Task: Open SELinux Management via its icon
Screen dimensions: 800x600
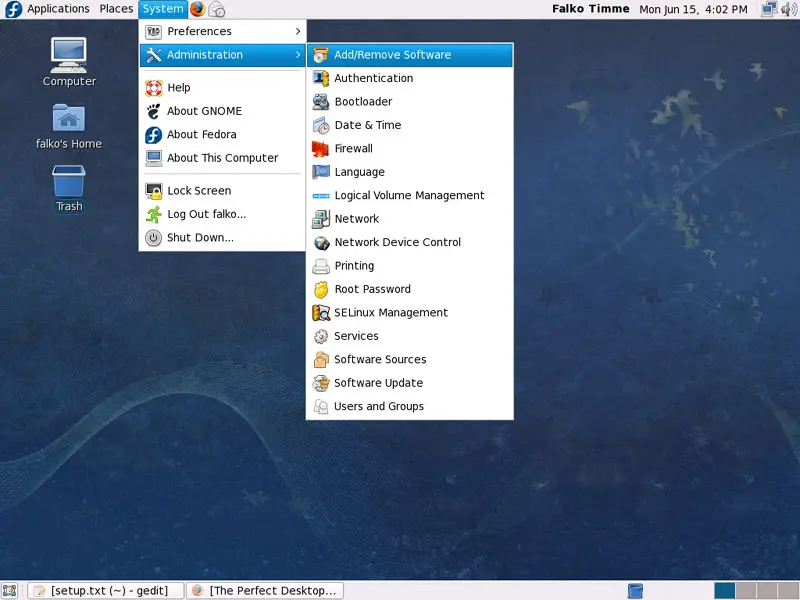Action: coord(321,313)
